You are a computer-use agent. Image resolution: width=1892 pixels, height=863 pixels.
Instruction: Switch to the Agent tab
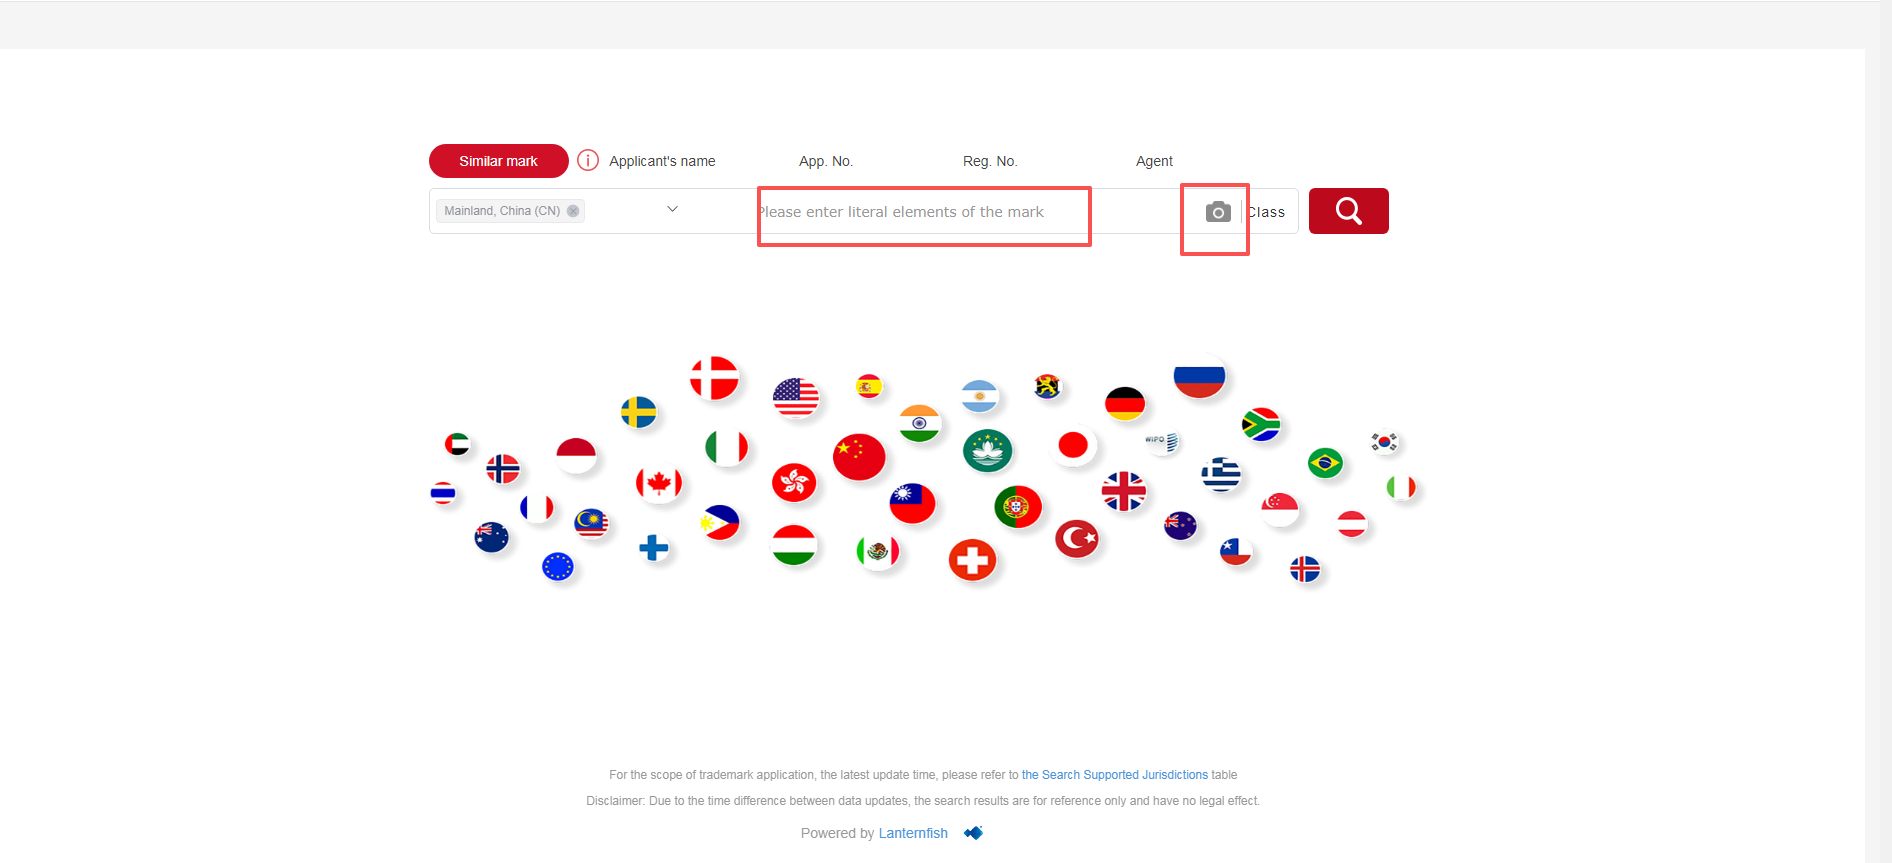1154,161
